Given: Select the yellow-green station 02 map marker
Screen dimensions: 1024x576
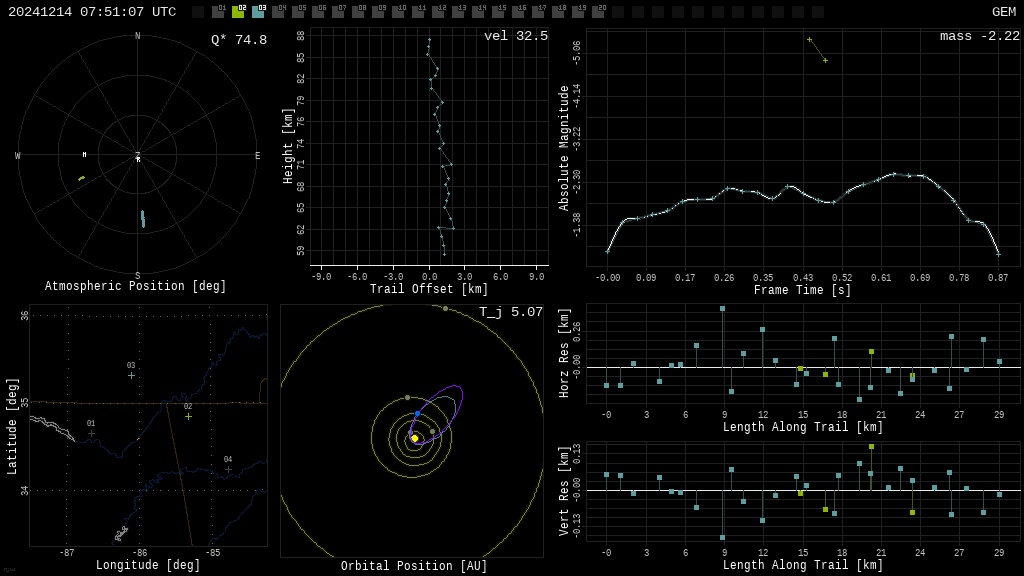Looking at the screenshot, I should (x=188, y=416).
